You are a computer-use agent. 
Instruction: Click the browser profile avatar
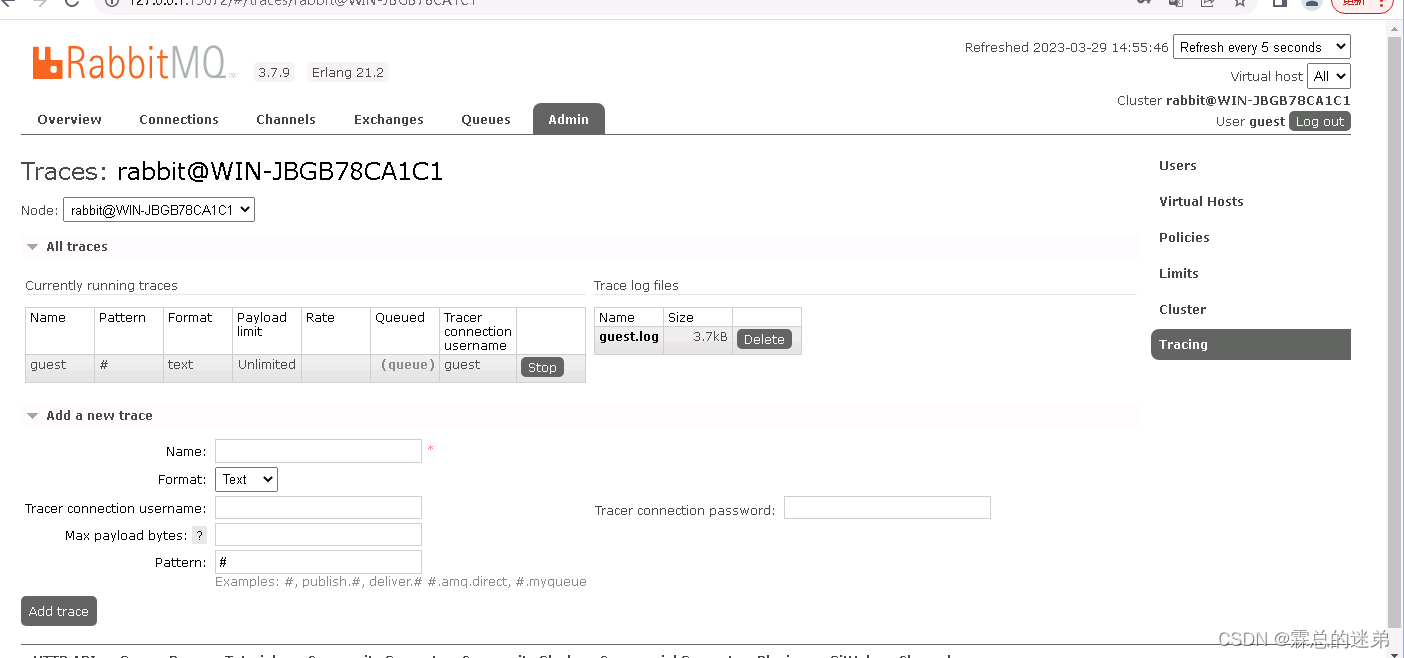1311,4
